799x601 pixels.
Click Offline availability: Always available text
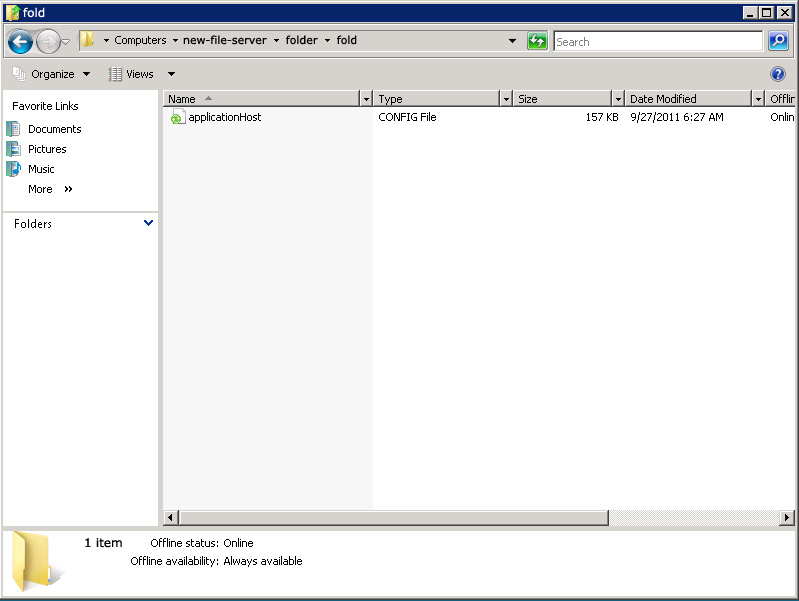[216, 561]
